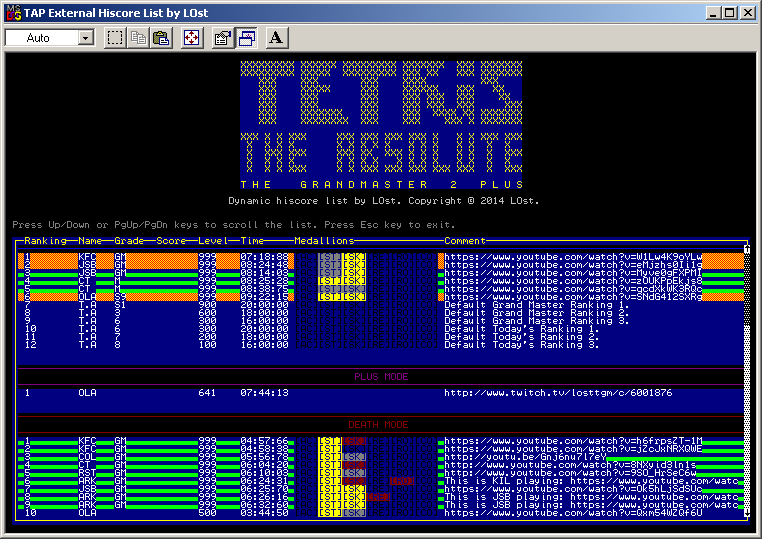Click the level value 900
762x539 pixels.
coord(207,305)
